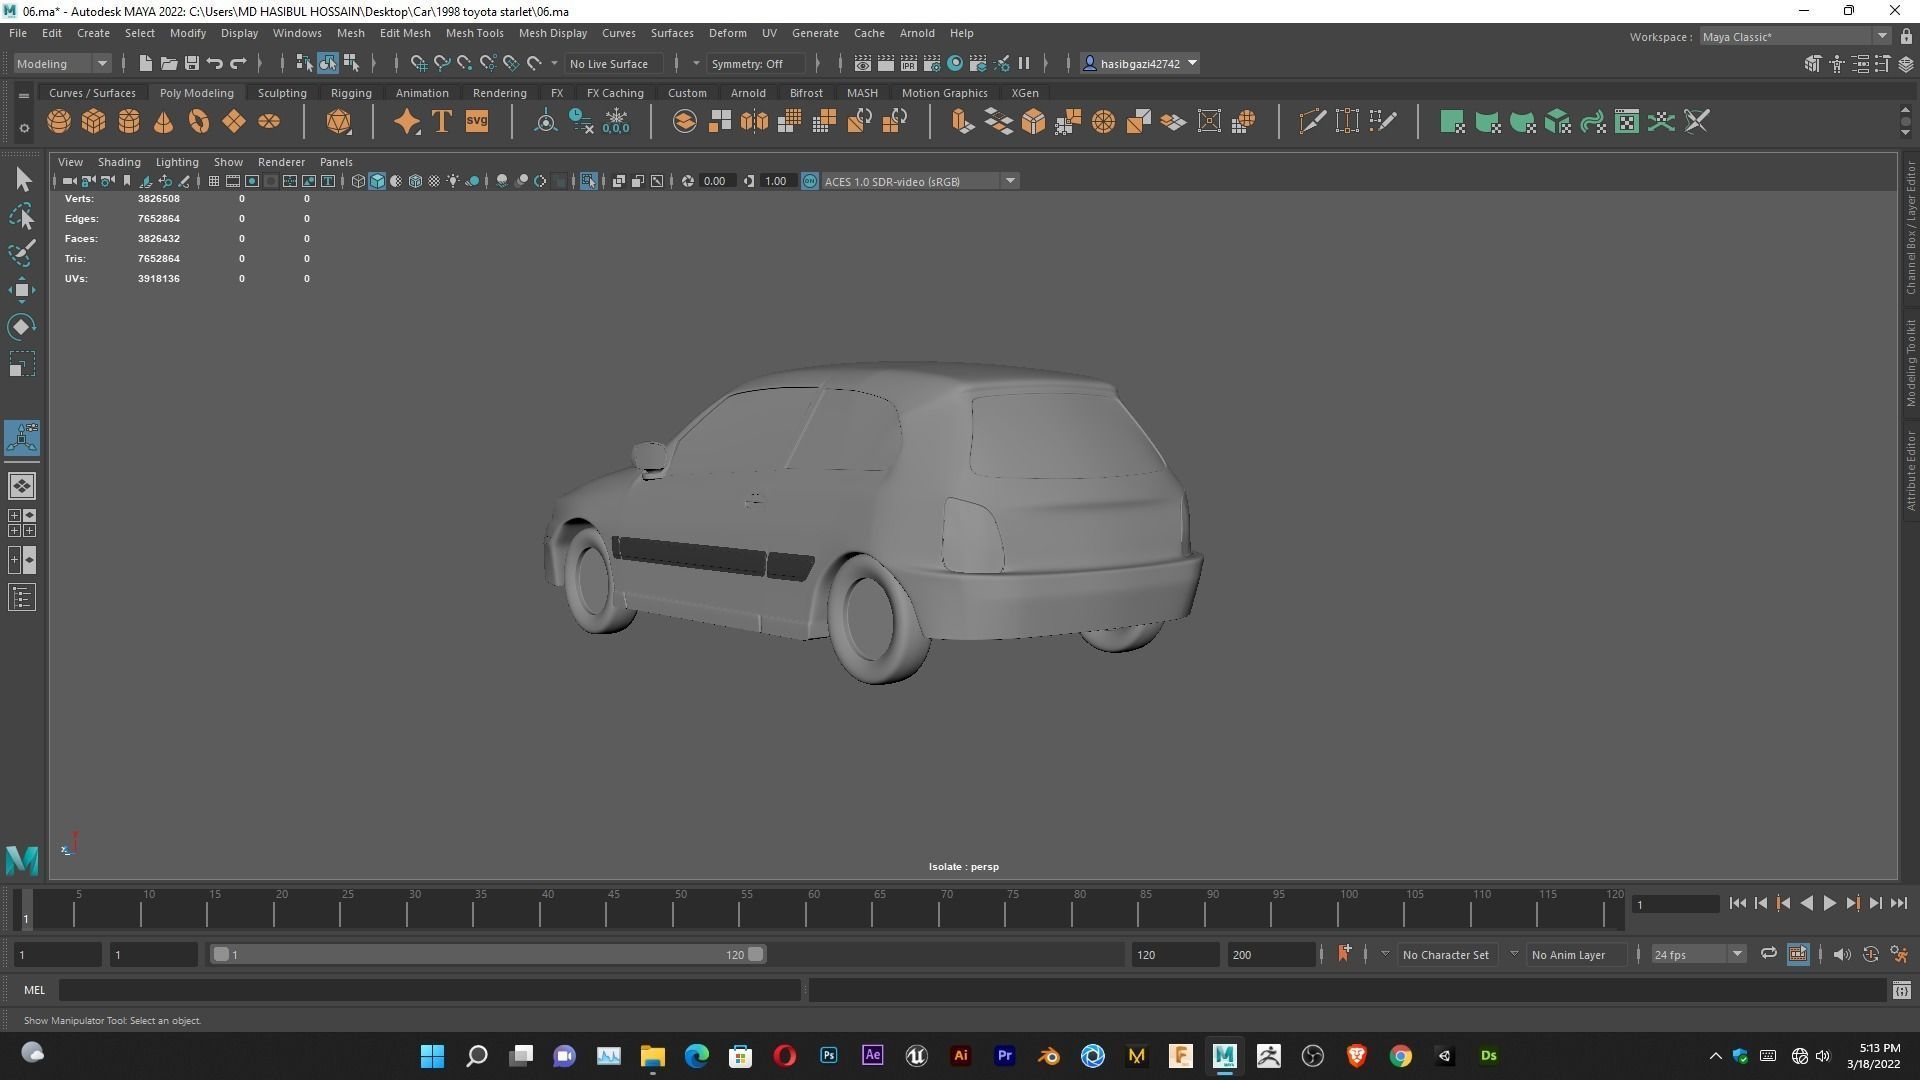Click the Extrude shelf icon
The height and width of the screenshot is (1080, 1920).
point(961,122)
